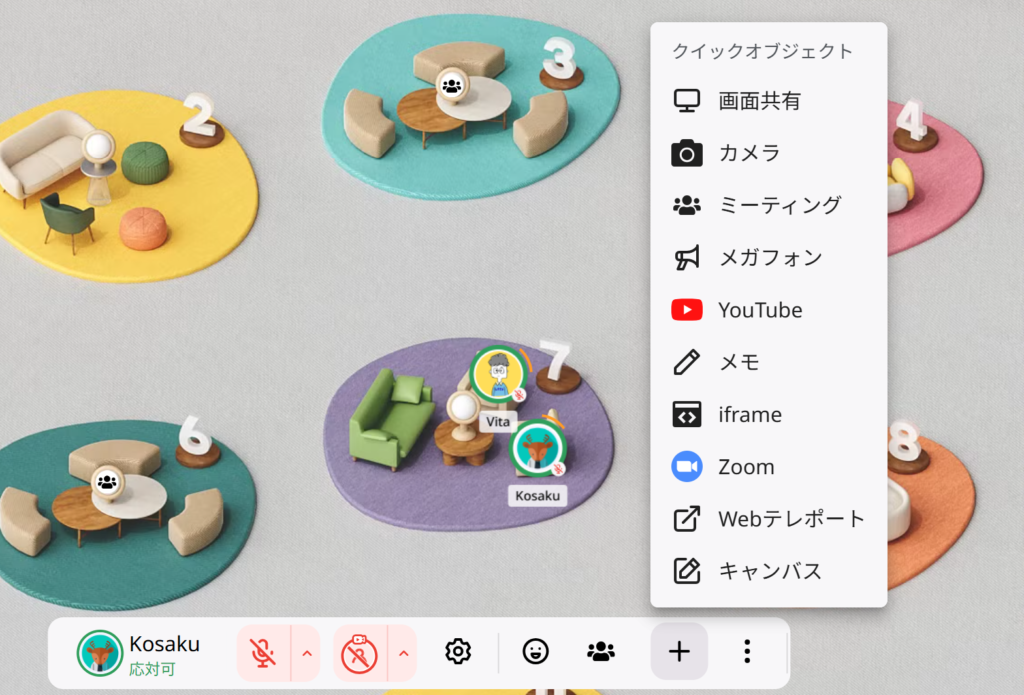Viewport: 1024px width, 695px height.
Task: Expand camera options chevron
Action: (x=403, y=653)
